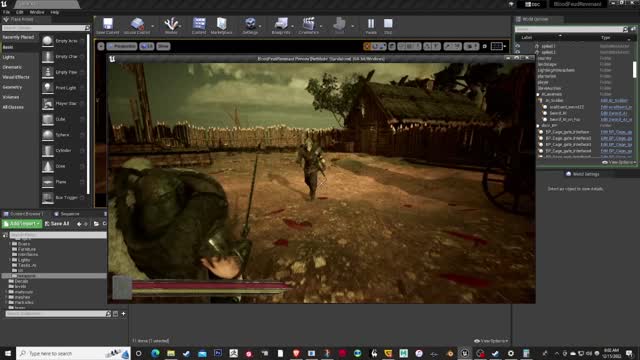Toggle visibility eye of first spline1 row

pyautogui.click(x=518, y=46)
